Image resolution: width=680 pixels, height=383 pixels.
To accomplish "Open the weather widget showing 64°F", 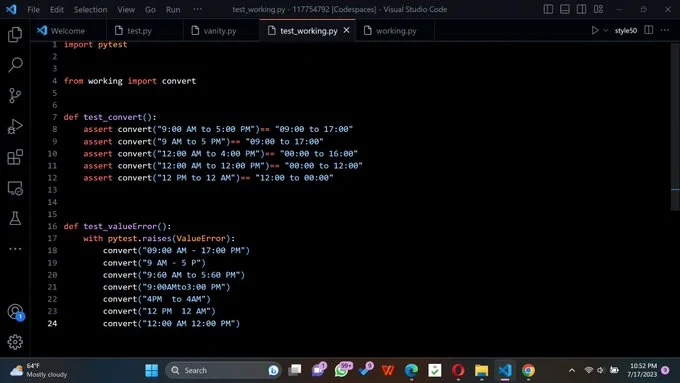I will (39, 370).
